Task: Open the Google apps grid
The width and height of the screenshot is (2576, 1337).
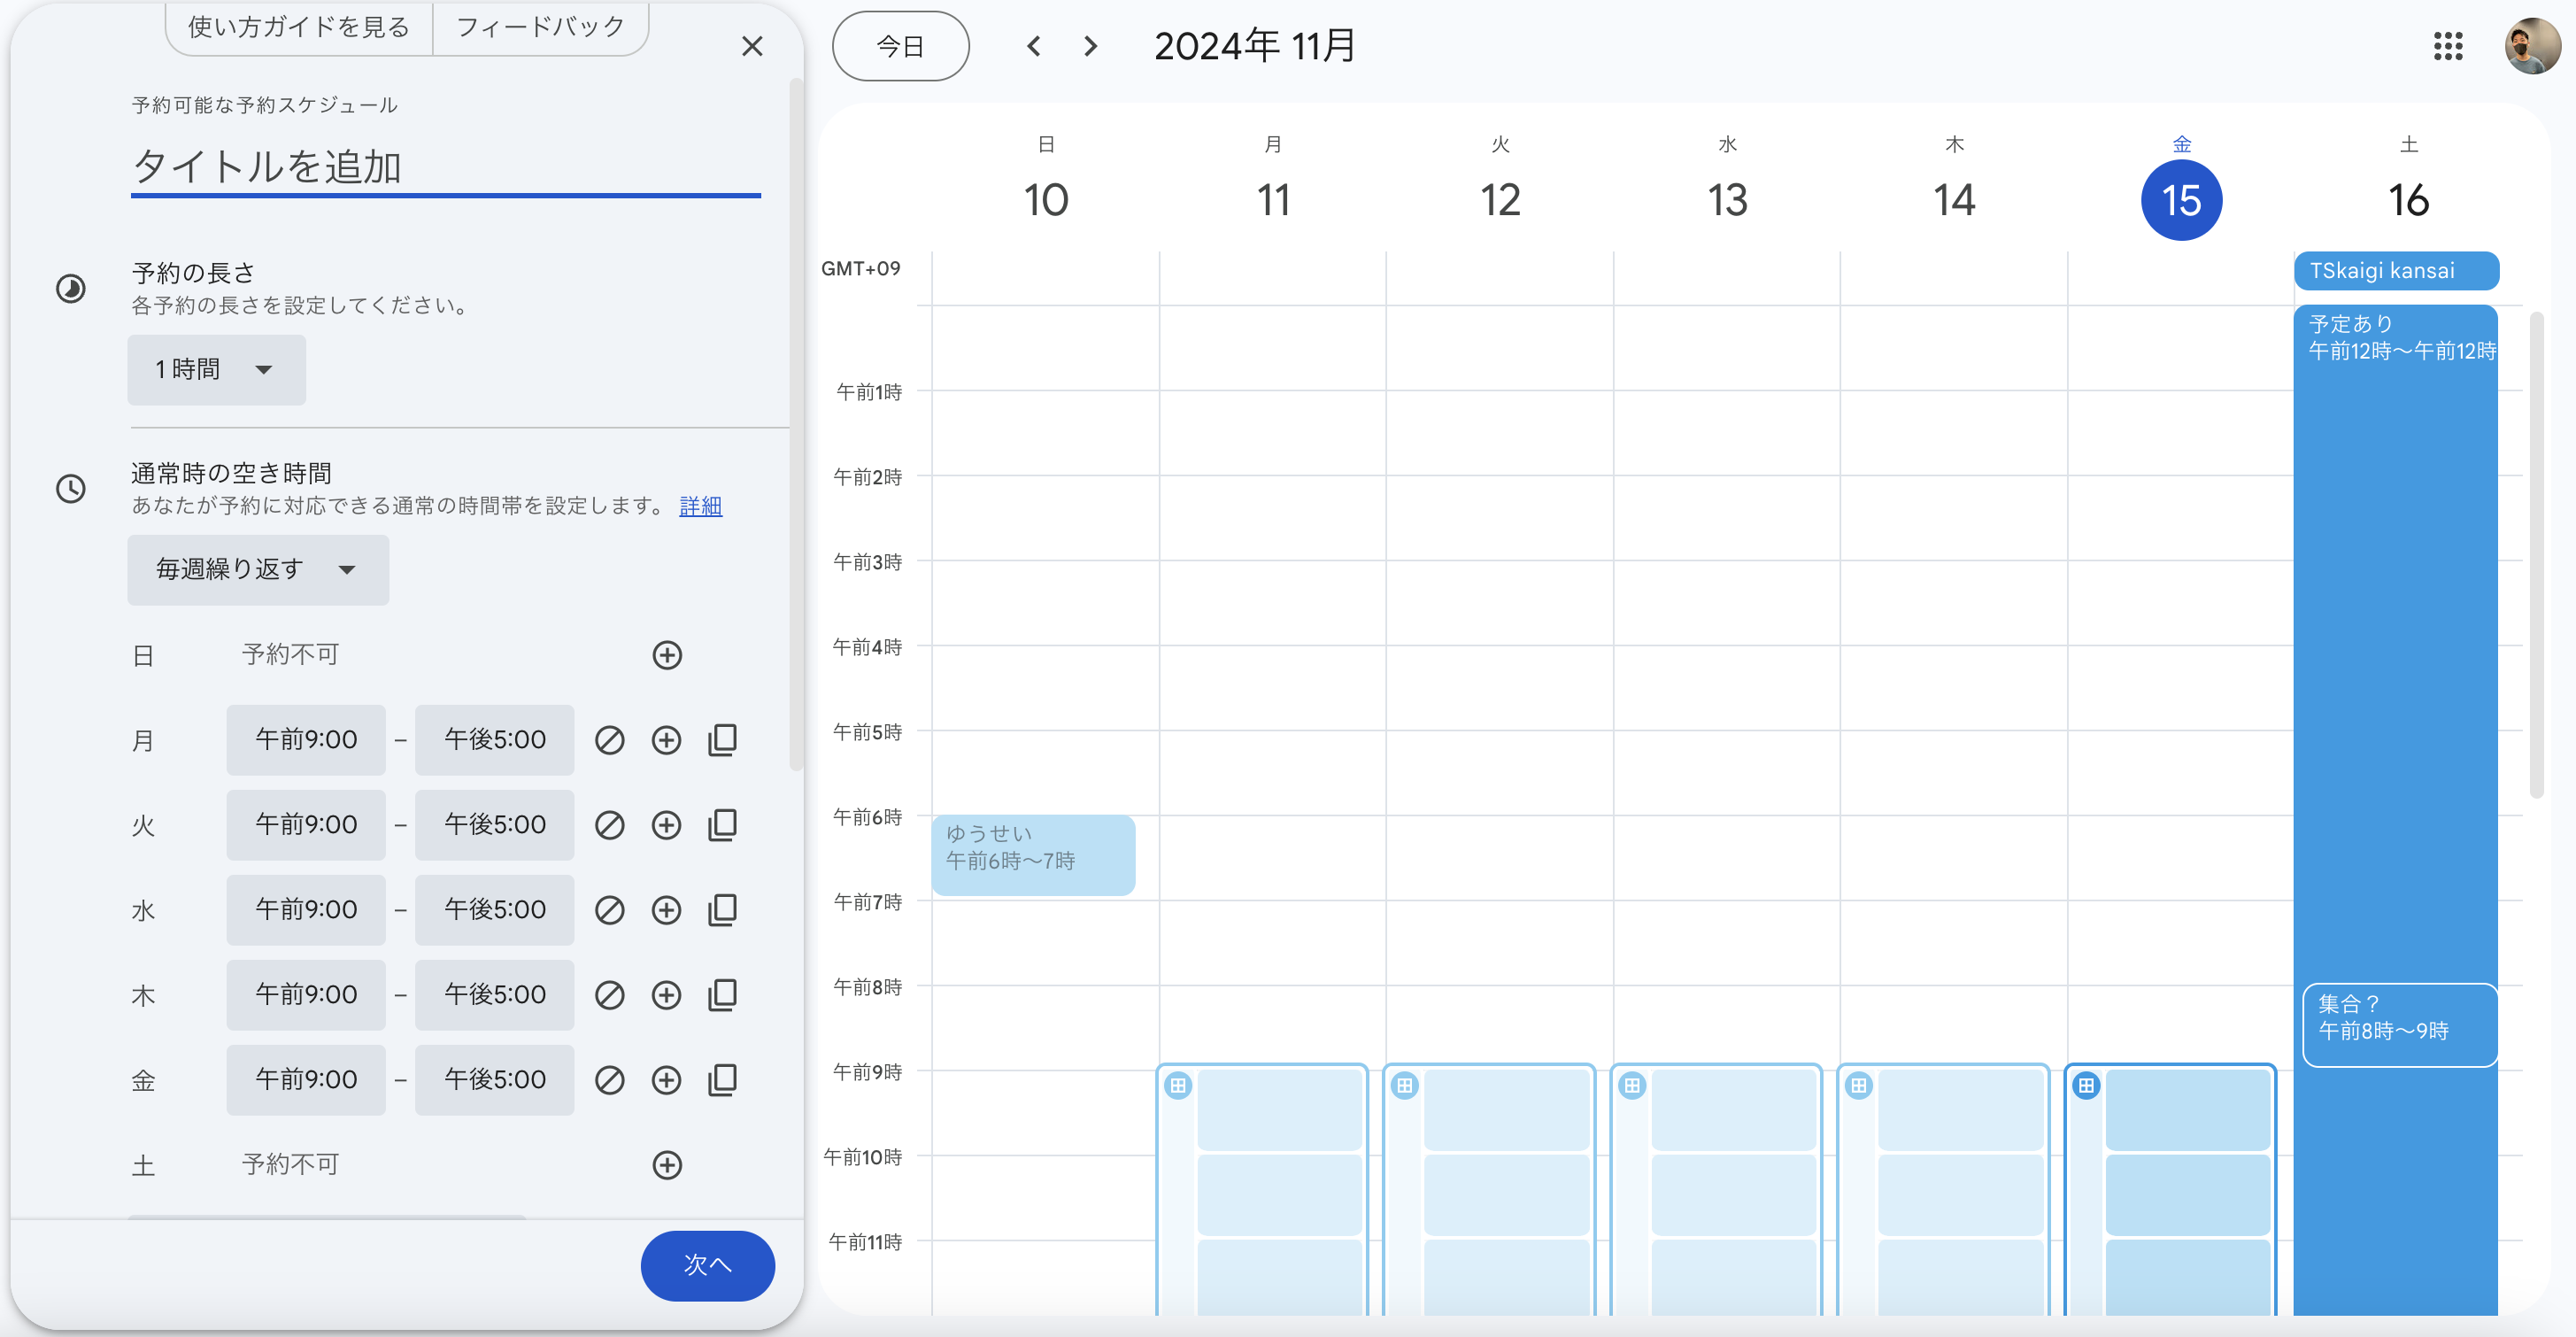Action: pos(2447,46)
